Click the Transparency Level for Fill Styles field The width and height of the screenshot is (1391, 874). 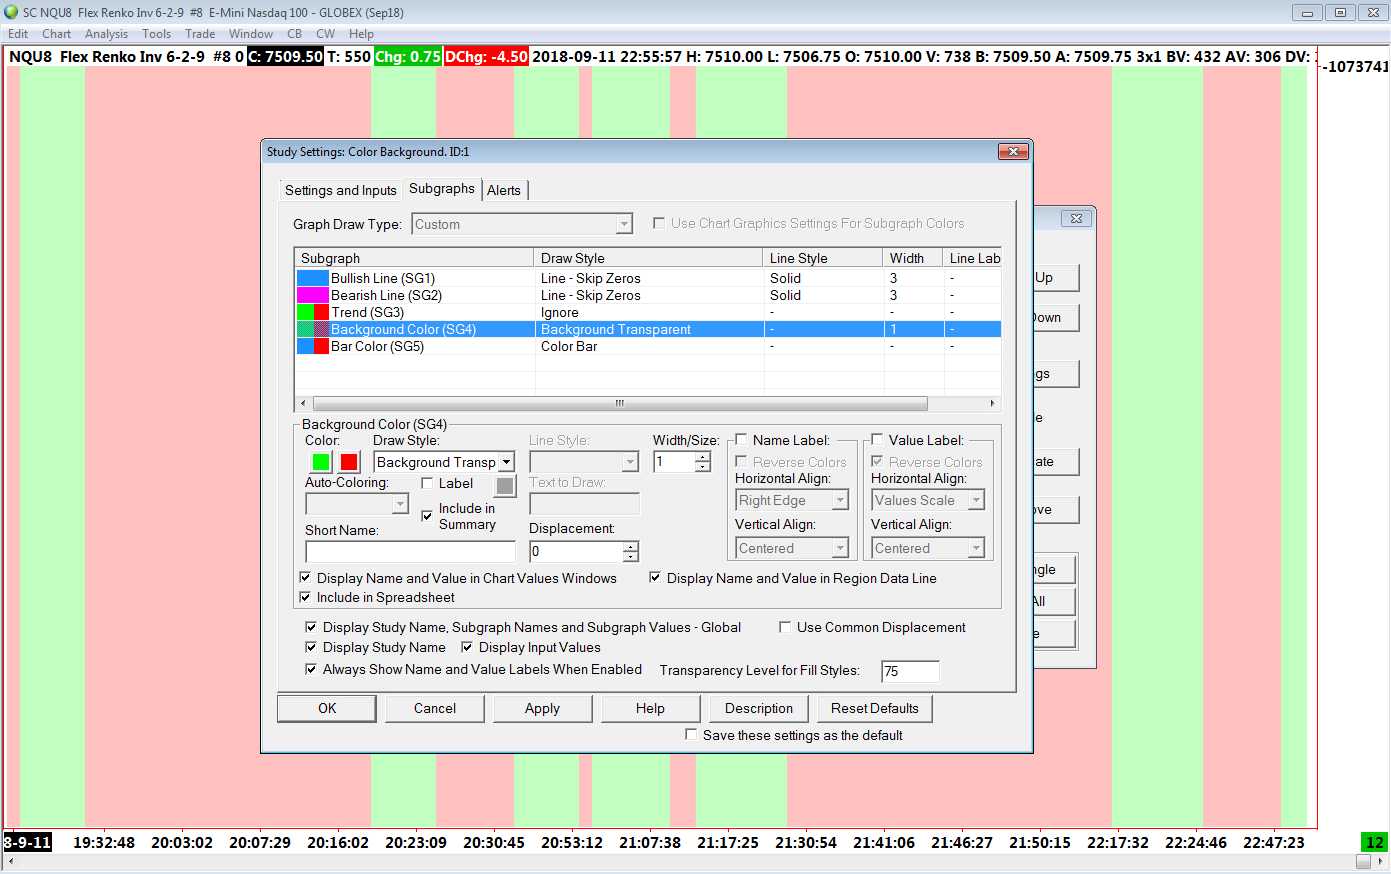click(x=910, y=671)
